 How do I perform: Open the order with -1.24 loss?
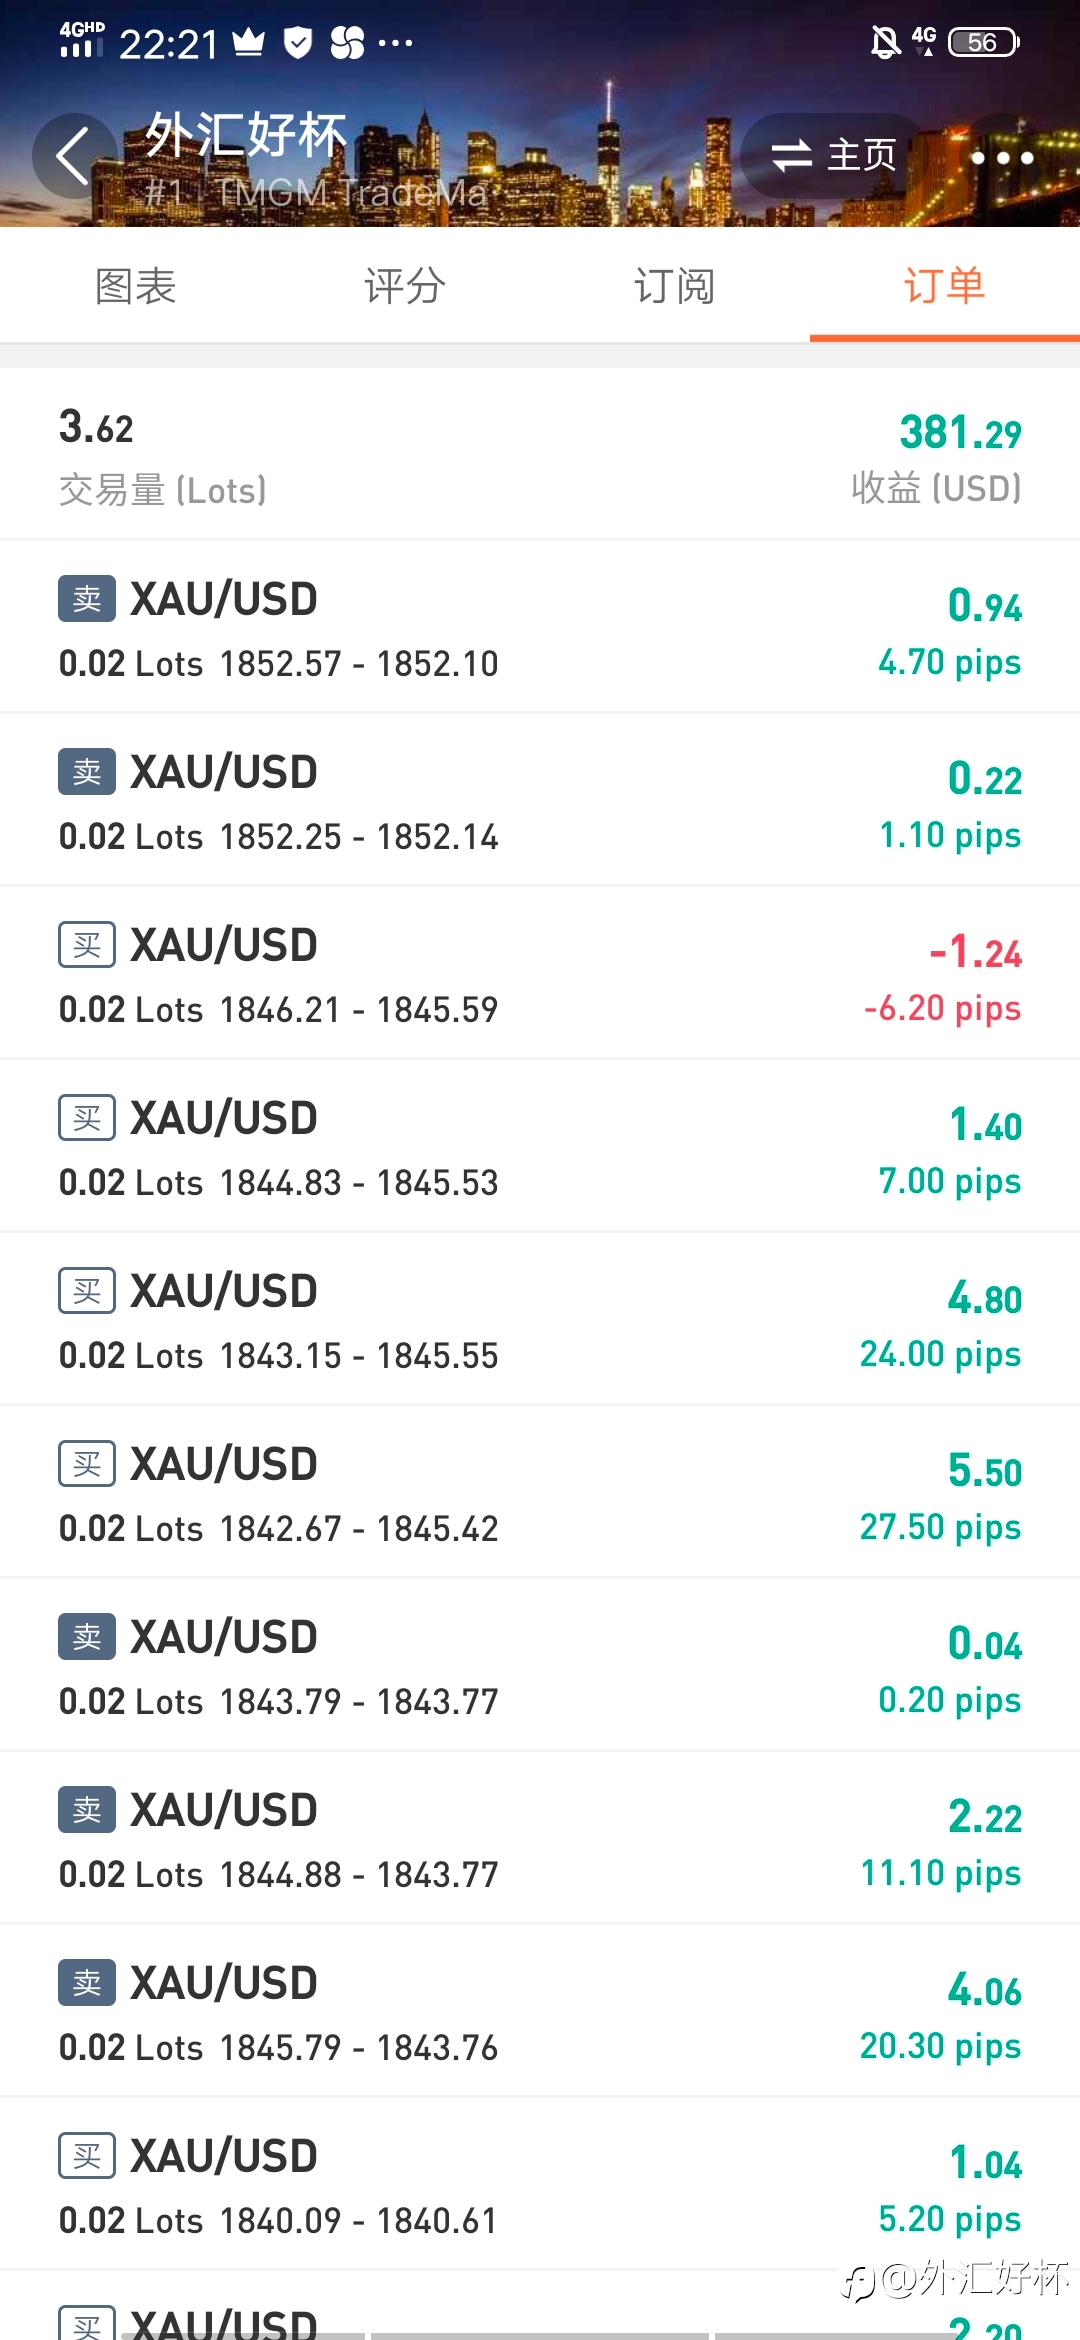click(540, 973)
